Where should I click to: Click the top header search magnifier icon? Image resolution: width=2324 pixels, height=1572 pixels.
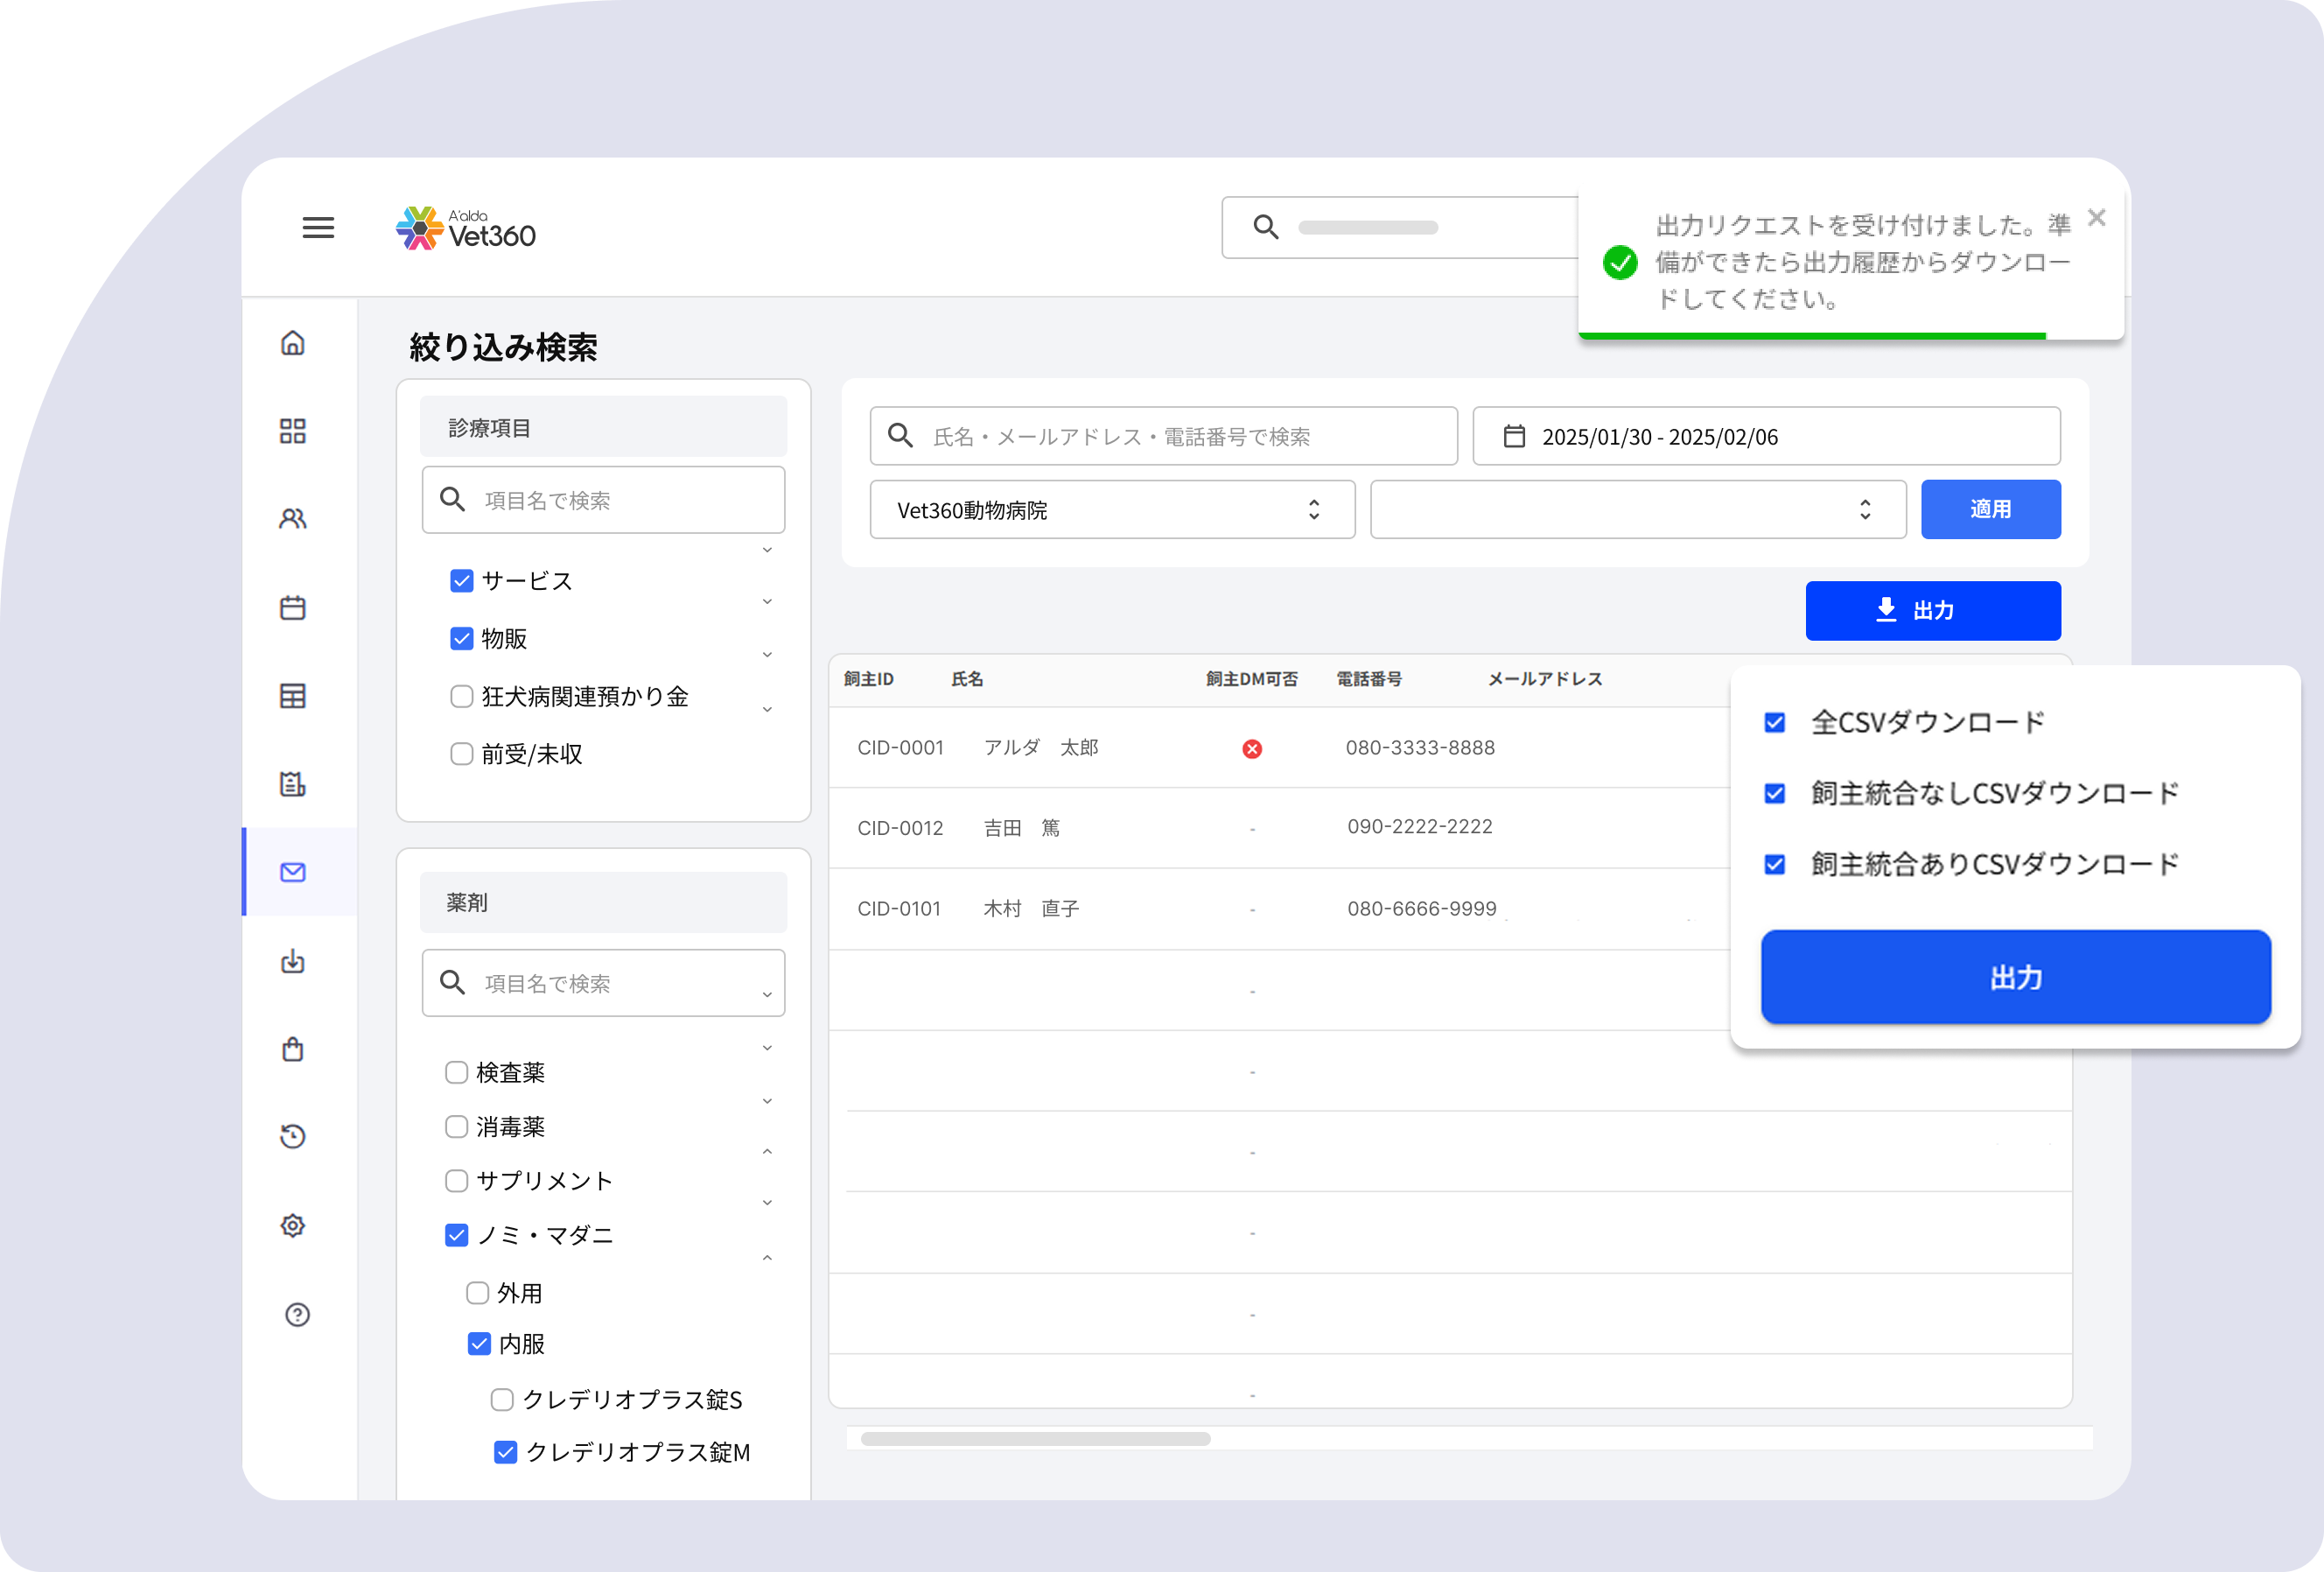pyautogui.click(x=1266, y=227)
